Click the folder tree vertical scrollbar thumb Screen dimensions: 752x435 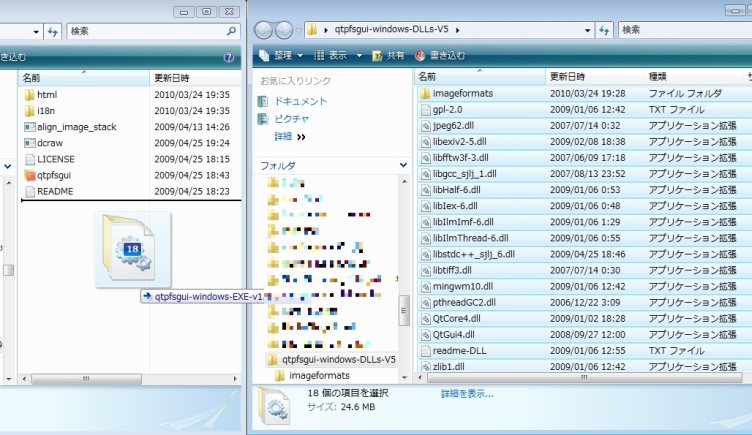click(x=404, y=311)
